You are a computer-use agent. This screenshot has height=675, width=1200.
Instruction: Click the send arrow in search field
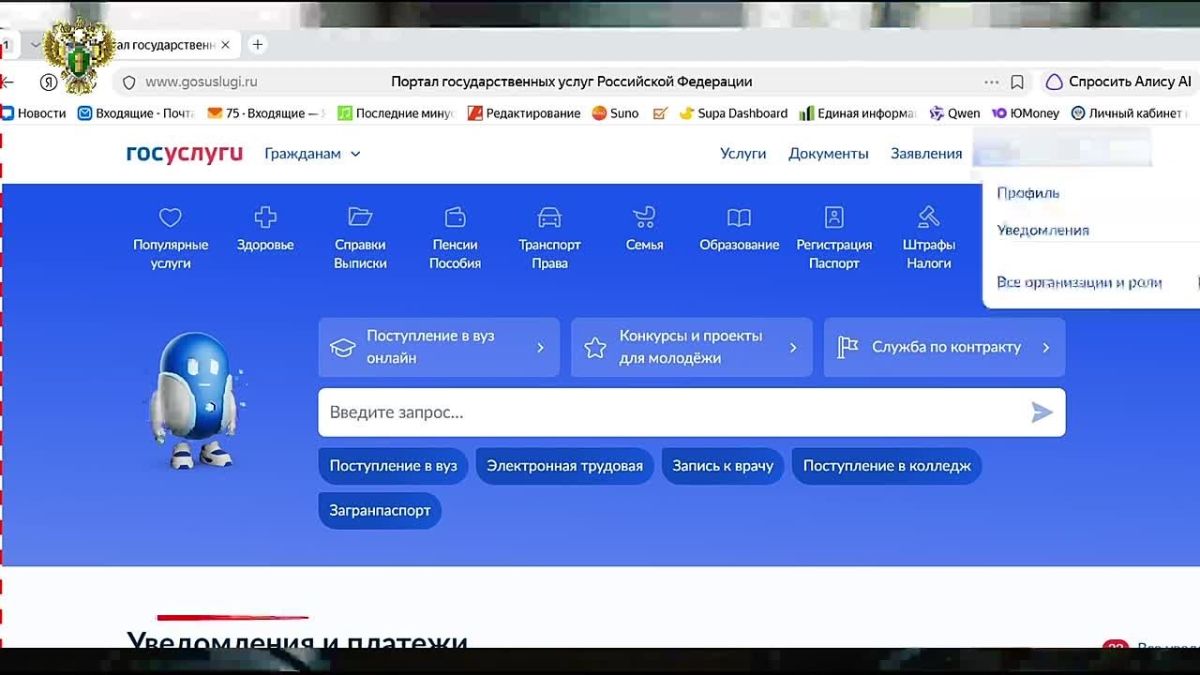pyautogui.click(x=1042, y=412)
